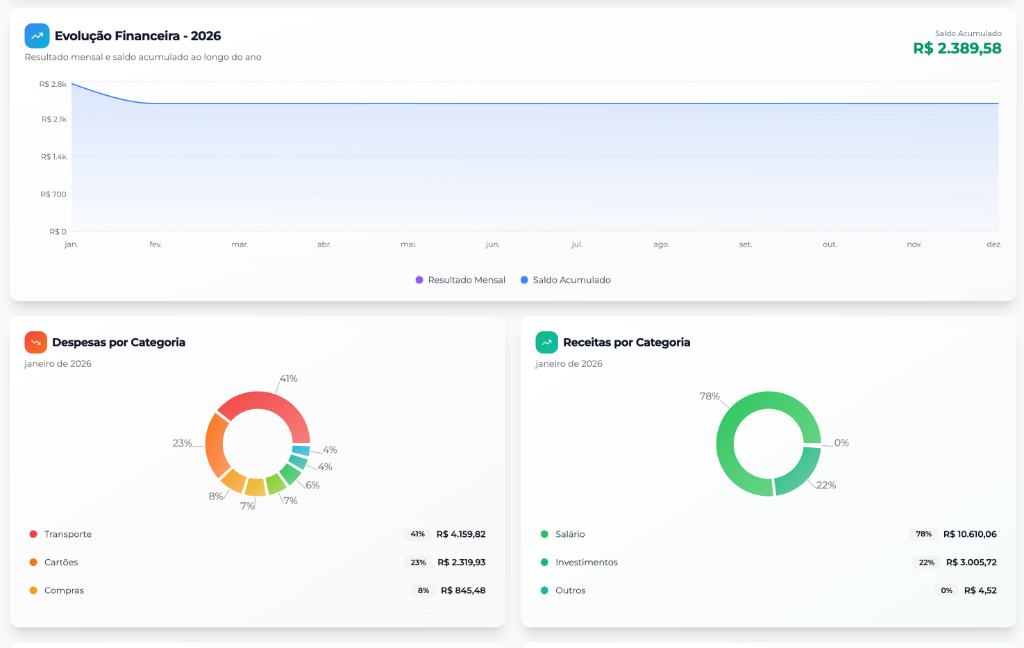Toggle the Saldo Acumulado legend item
The height and width of the screenshot is (648, 1024).
566,280
